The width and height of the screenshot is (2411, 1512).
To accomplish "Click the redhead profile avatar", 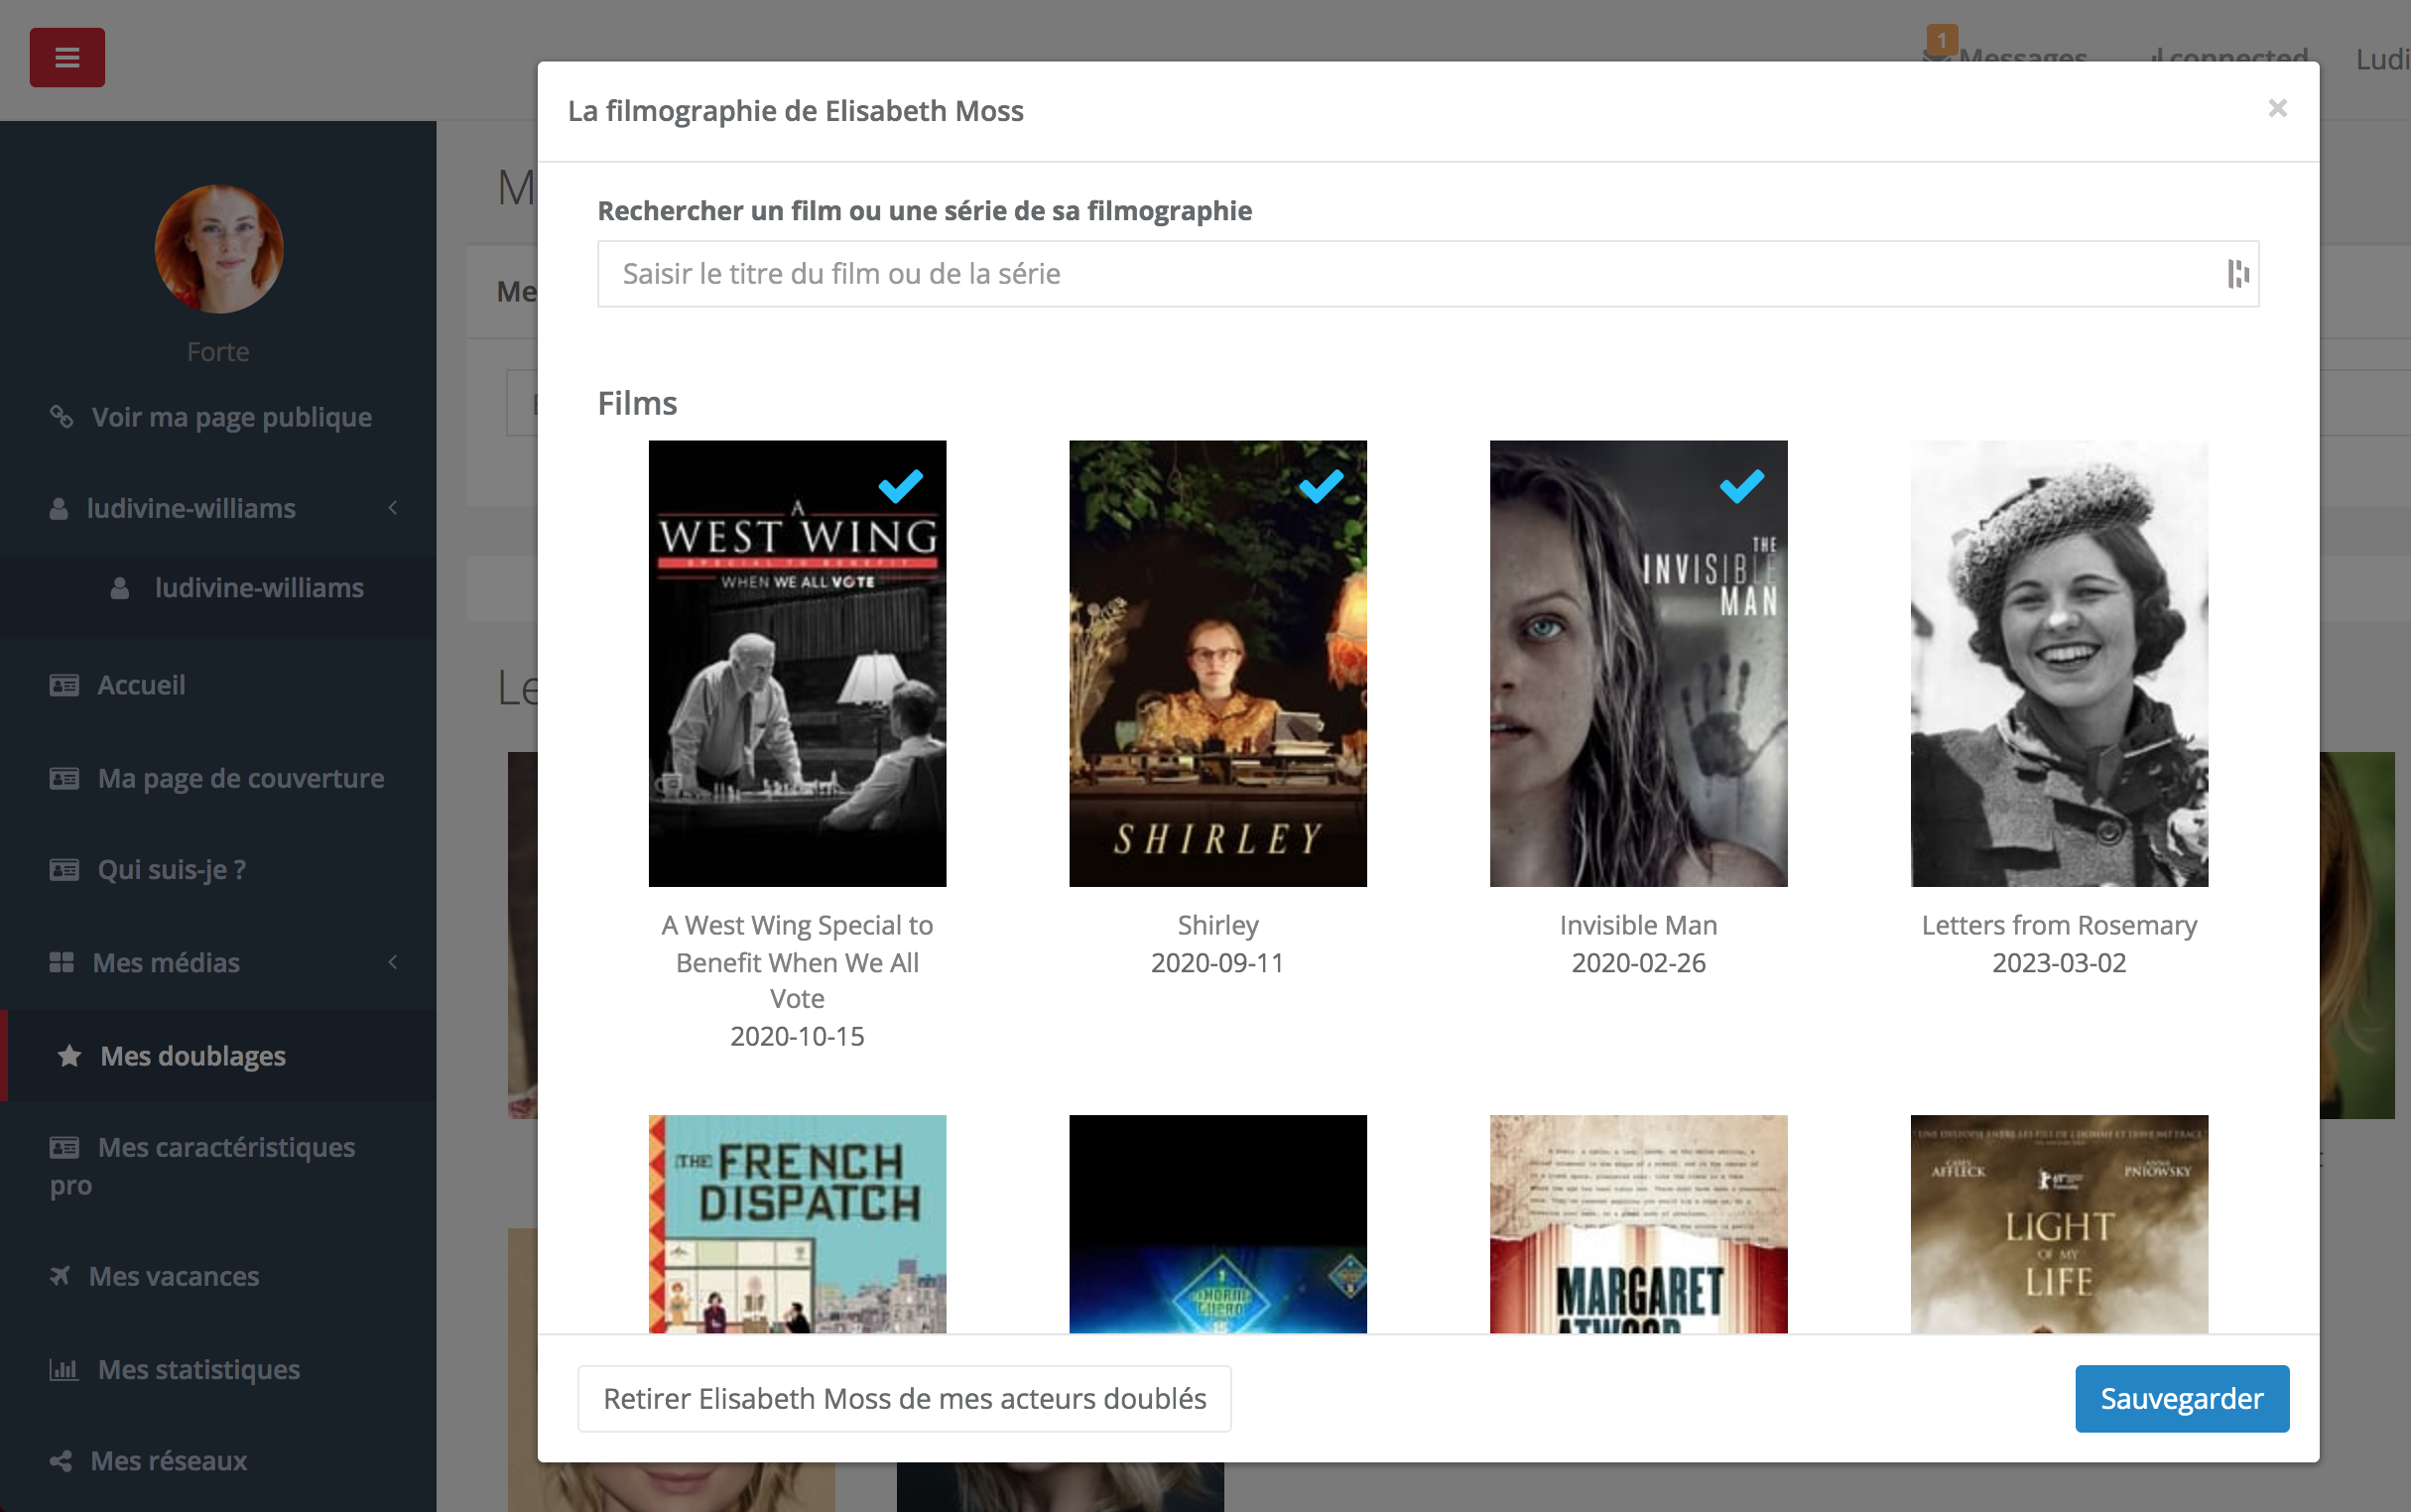I will [x=218, y=248].
